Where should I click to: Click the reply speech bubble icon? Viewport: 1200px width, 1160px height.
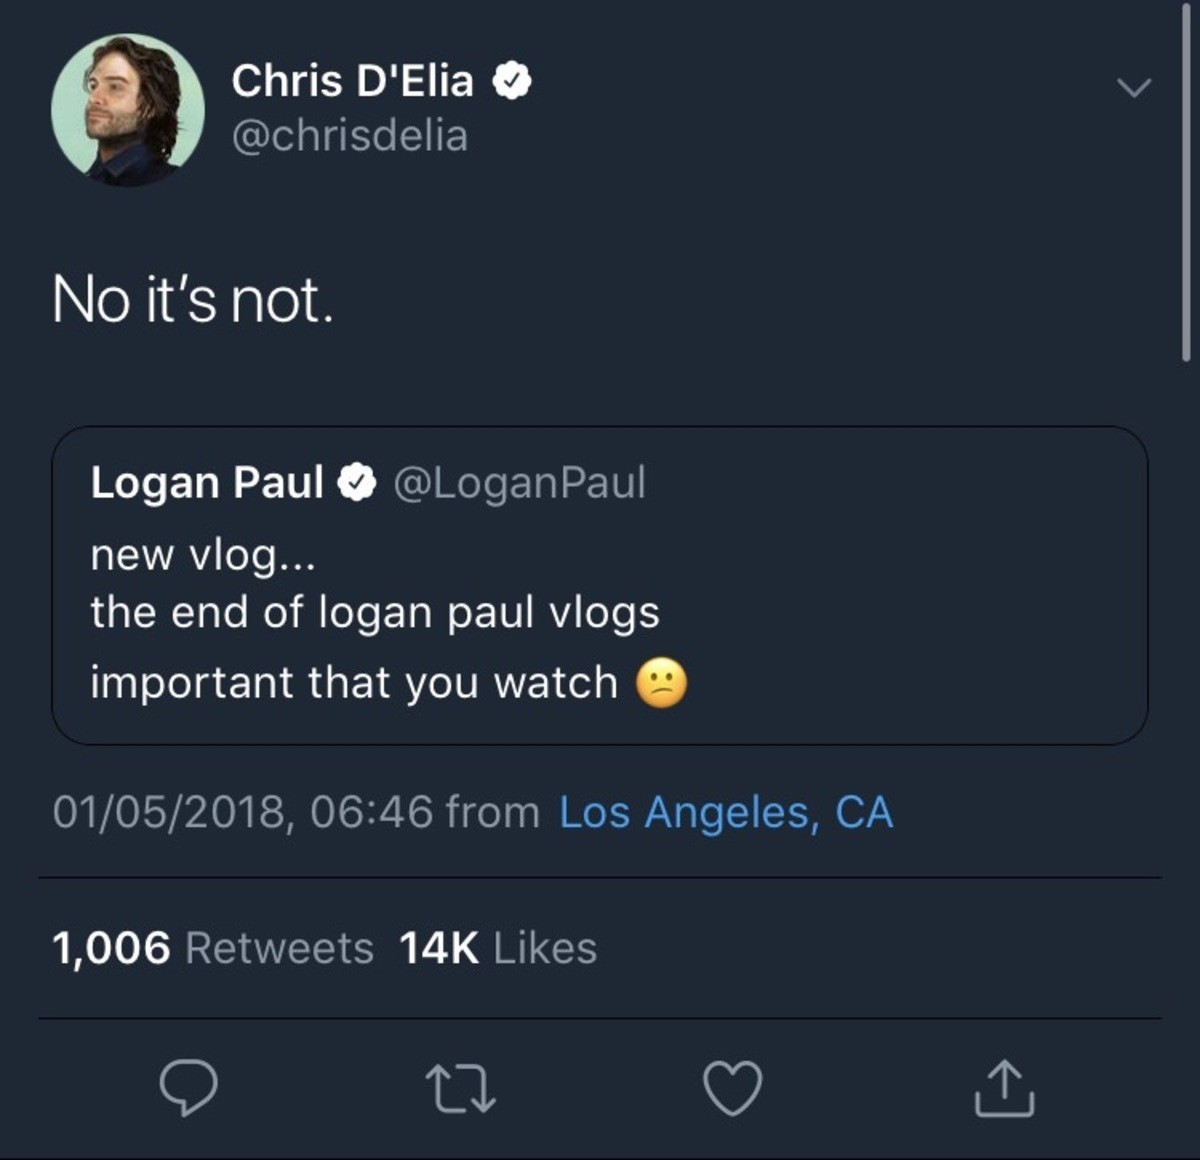point(188,1088)
